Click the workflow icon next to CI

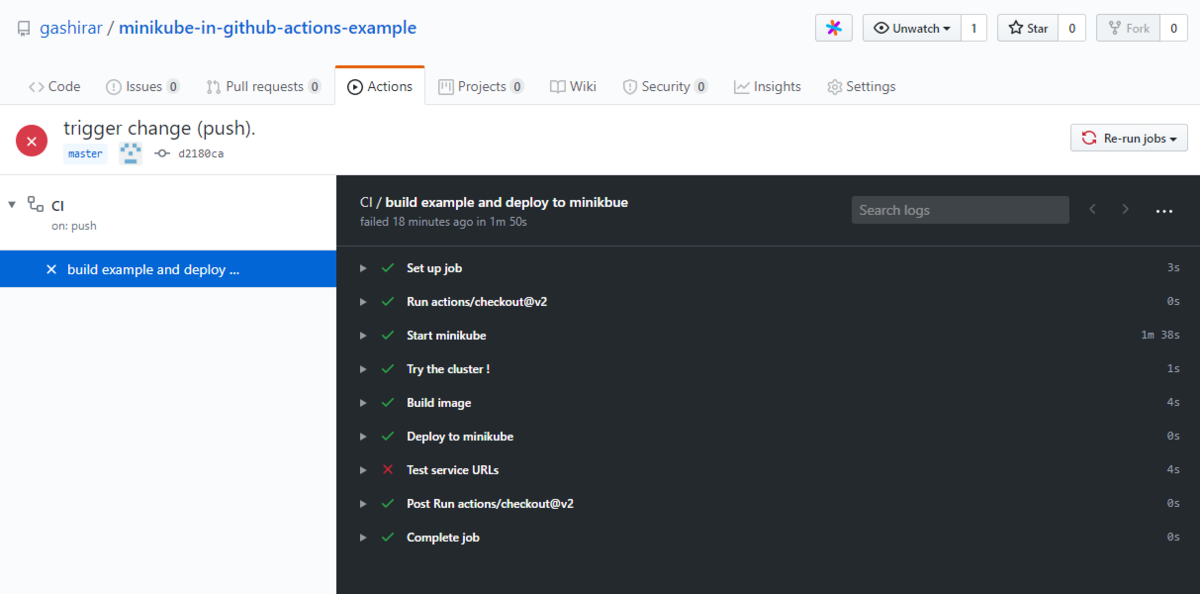pos(36,205)
